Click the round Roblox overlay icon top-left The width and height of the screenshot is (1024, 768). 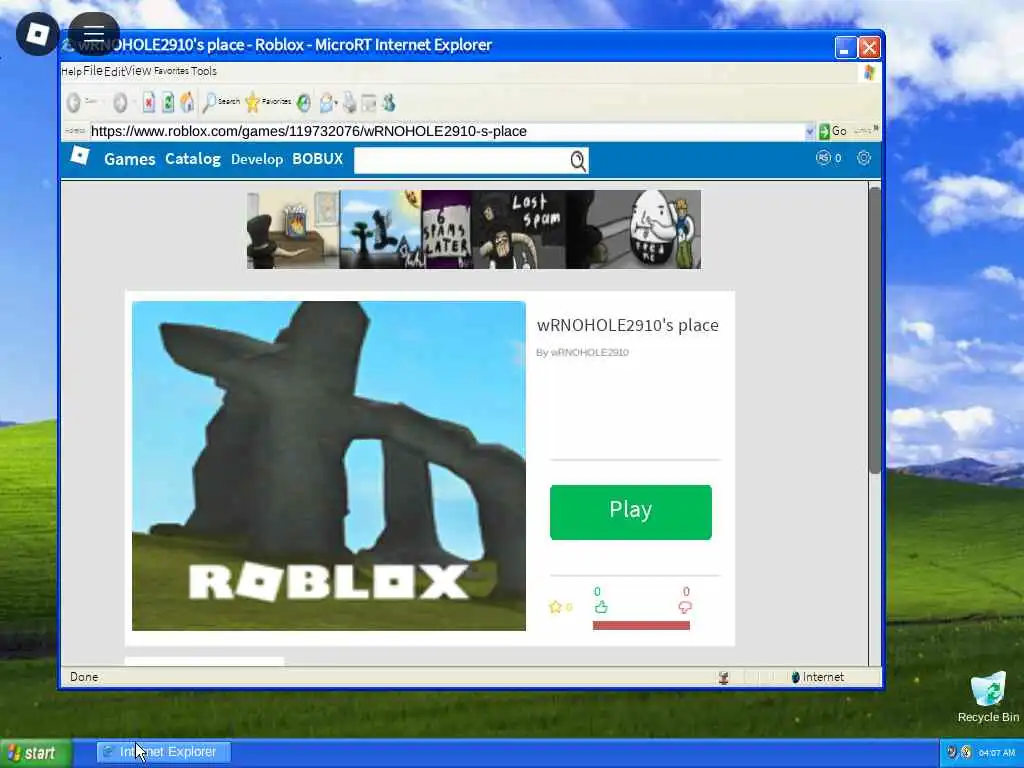pyautogui.click(x=38, y=34)
